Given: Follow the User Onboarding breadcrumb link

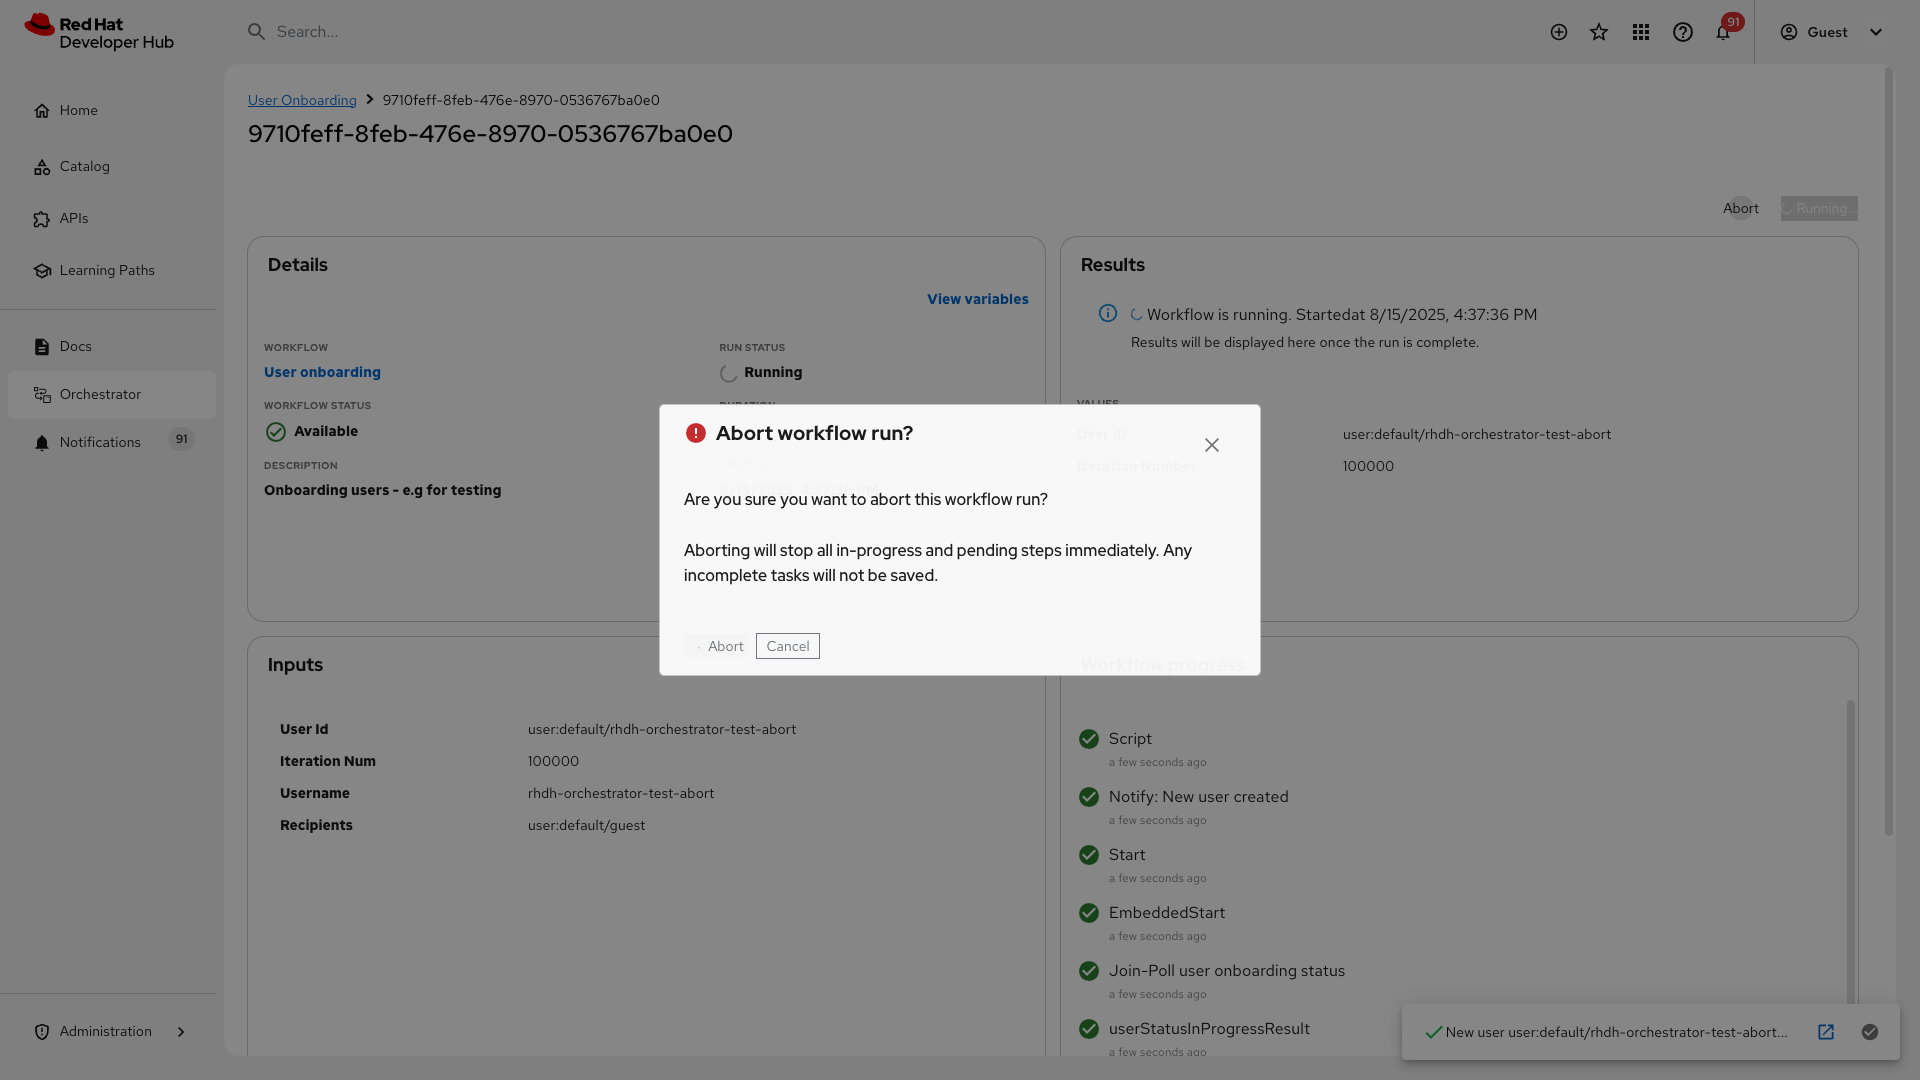Looking at the screenshot, I should click(x=302, y=100).
